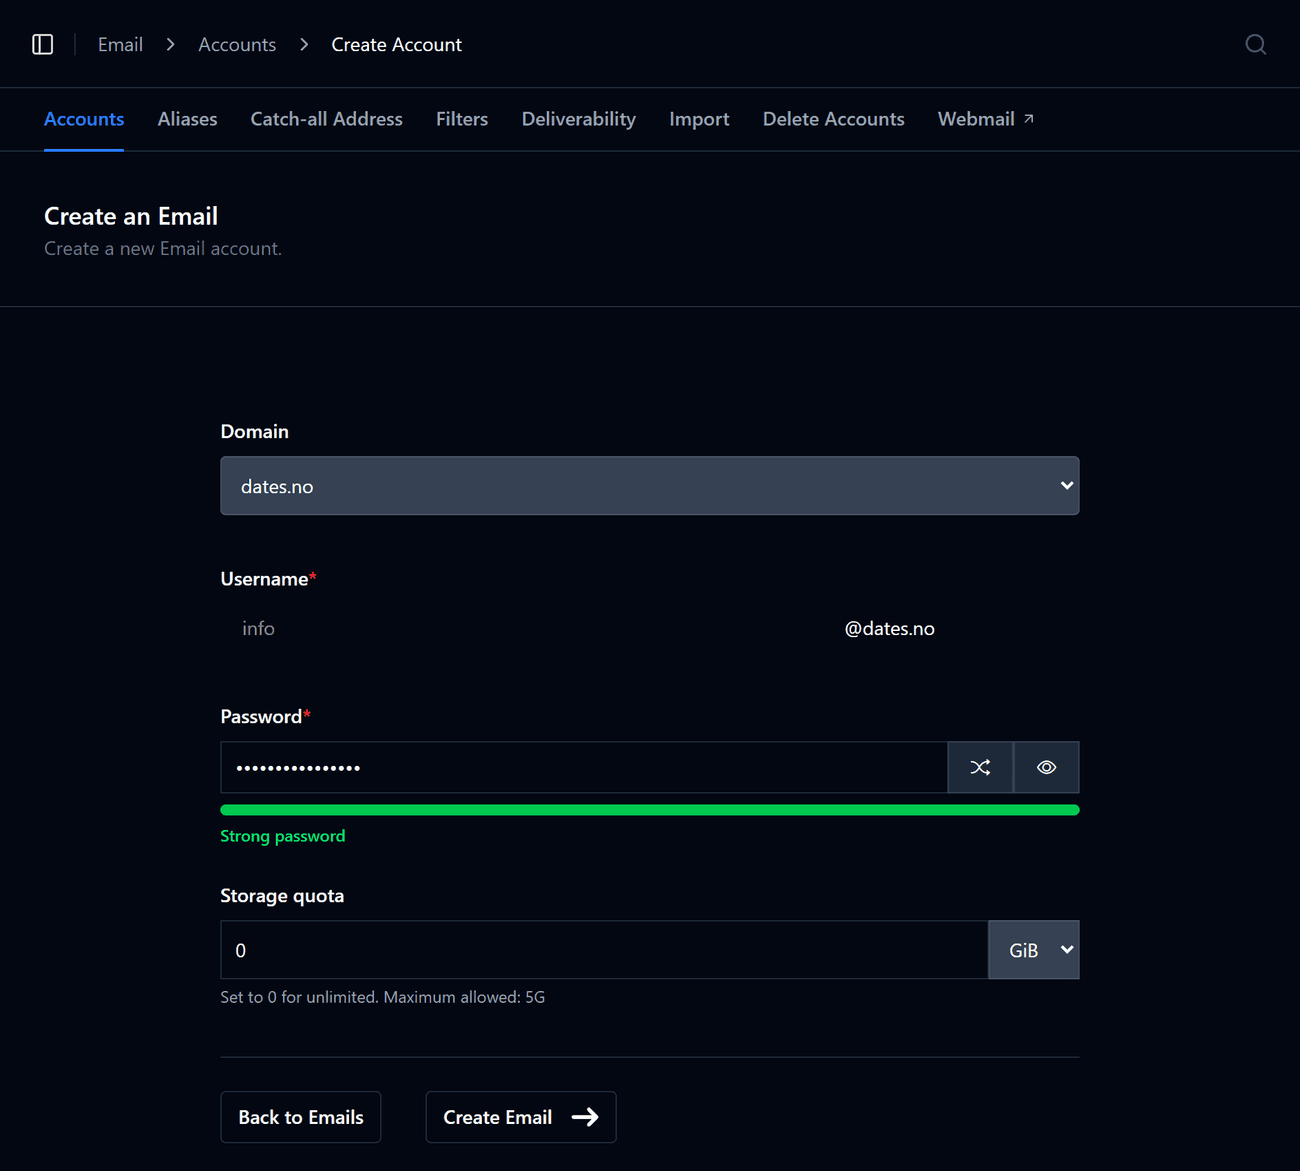This screenshot has width=1300, height=1171.
Task: Open the Filters tab
Action: (x=462, y=119)
